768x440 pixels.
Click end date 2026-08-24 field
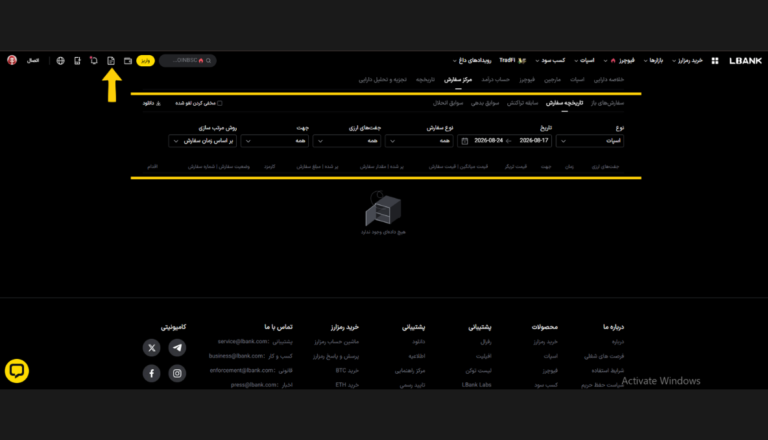[x=489, y=141]
